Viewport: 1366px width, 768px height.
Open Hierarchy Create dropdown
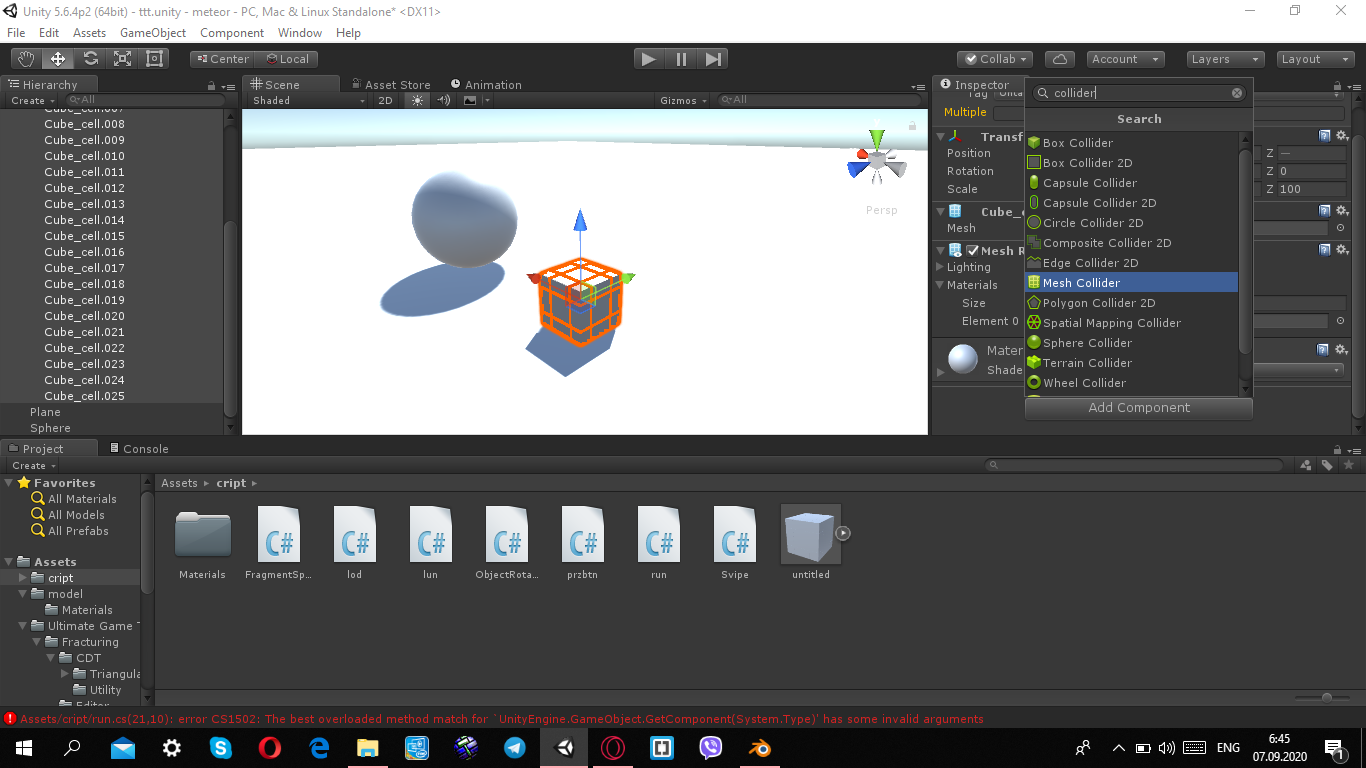(32, 100)
